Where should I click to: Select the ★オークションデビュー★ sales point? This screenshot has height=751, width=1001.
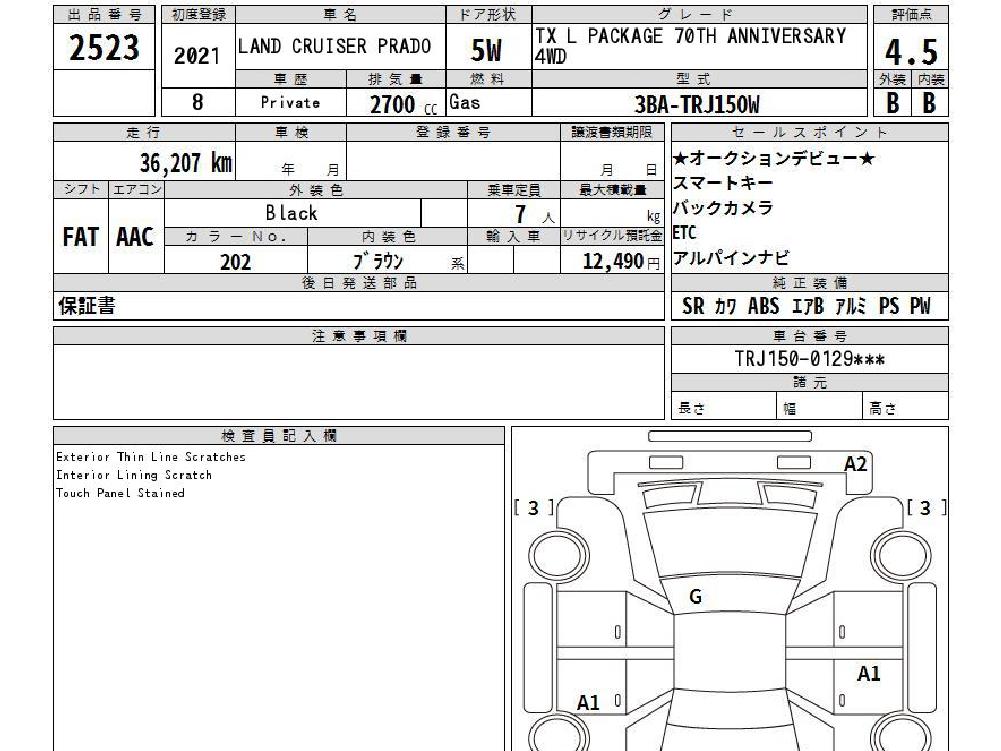(x=774, y=158)
